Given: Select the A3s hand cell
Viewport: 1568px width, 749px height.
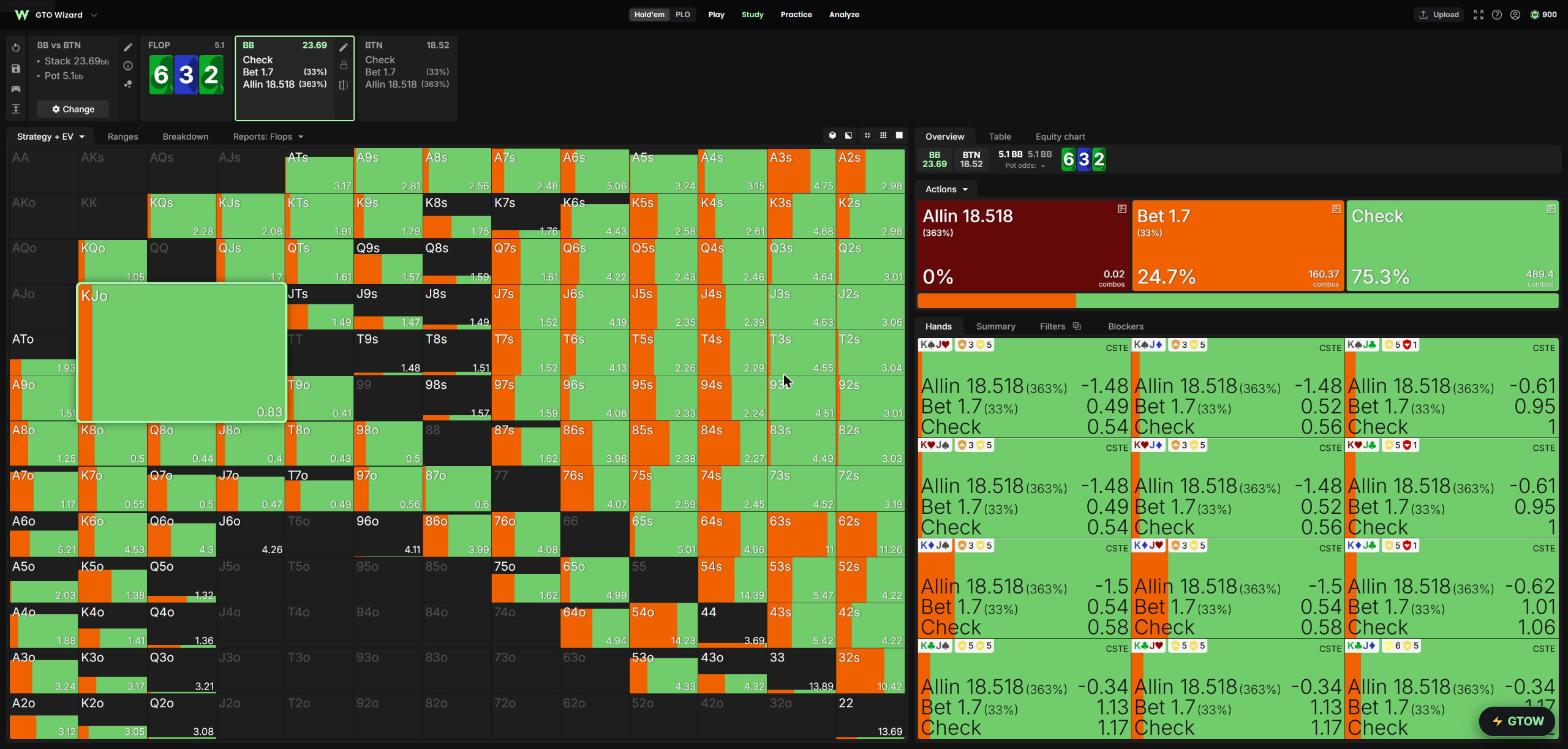Looking at the screenshot, I should [x=801, y=170].
